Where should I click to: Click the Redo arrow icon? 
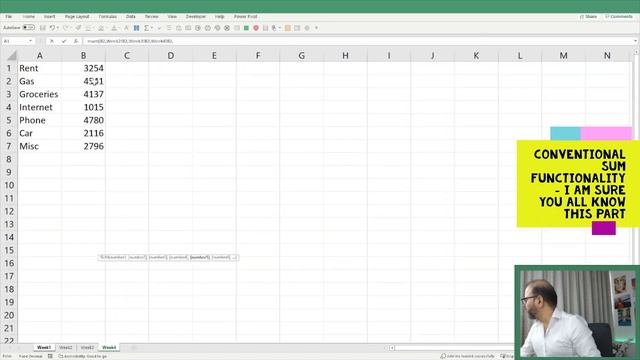point(66,28)
